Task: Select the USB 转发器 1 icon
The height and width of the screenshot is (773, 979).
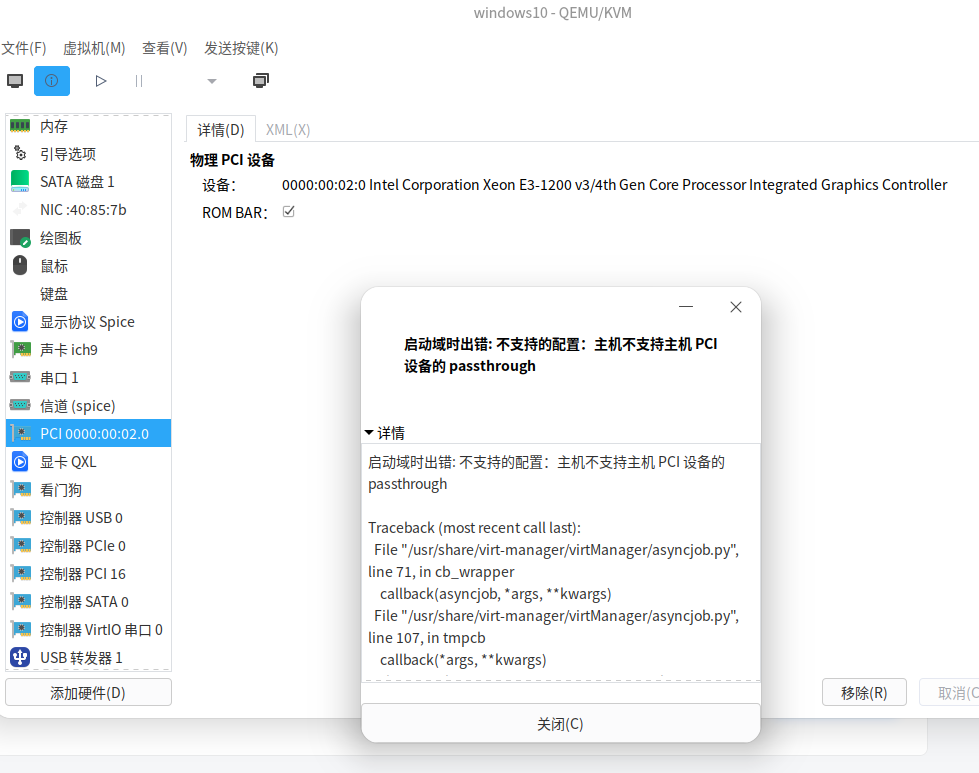Action: pyautogui.click(x=20, y=657)
